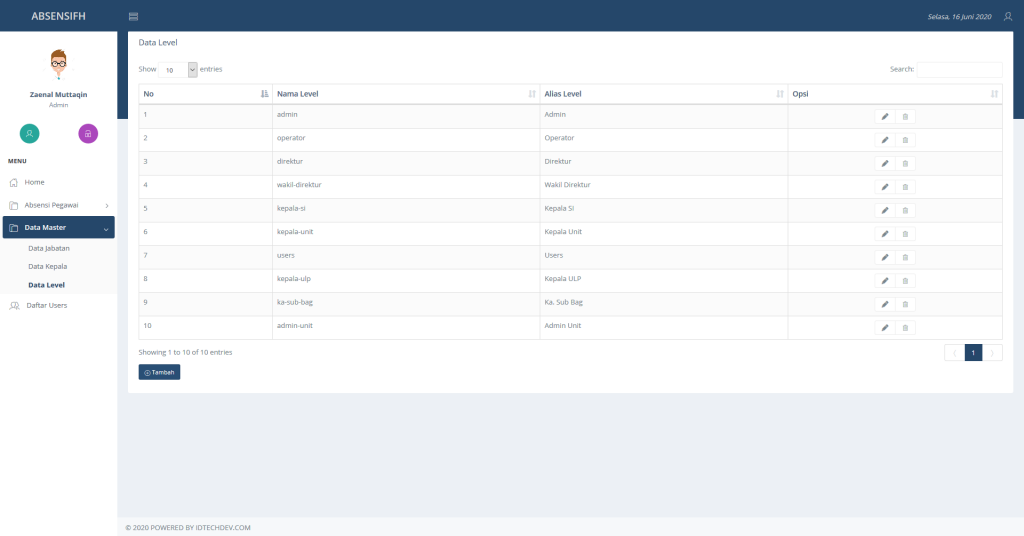
Task: Edit the operator level row
Action: pyautogui.click(x=885, y=140)
